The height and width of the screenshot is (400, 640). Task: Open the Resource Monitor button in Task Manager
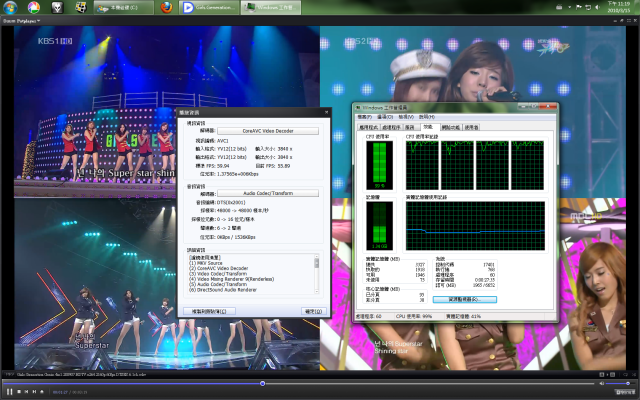coord(464,300)
